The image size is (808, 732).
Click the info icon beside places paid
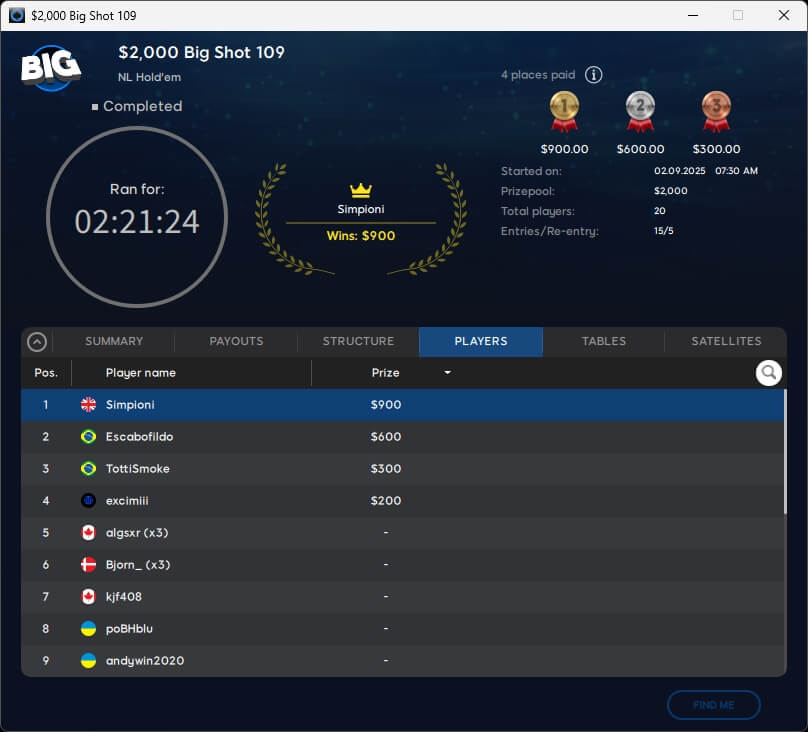[593, 75]
